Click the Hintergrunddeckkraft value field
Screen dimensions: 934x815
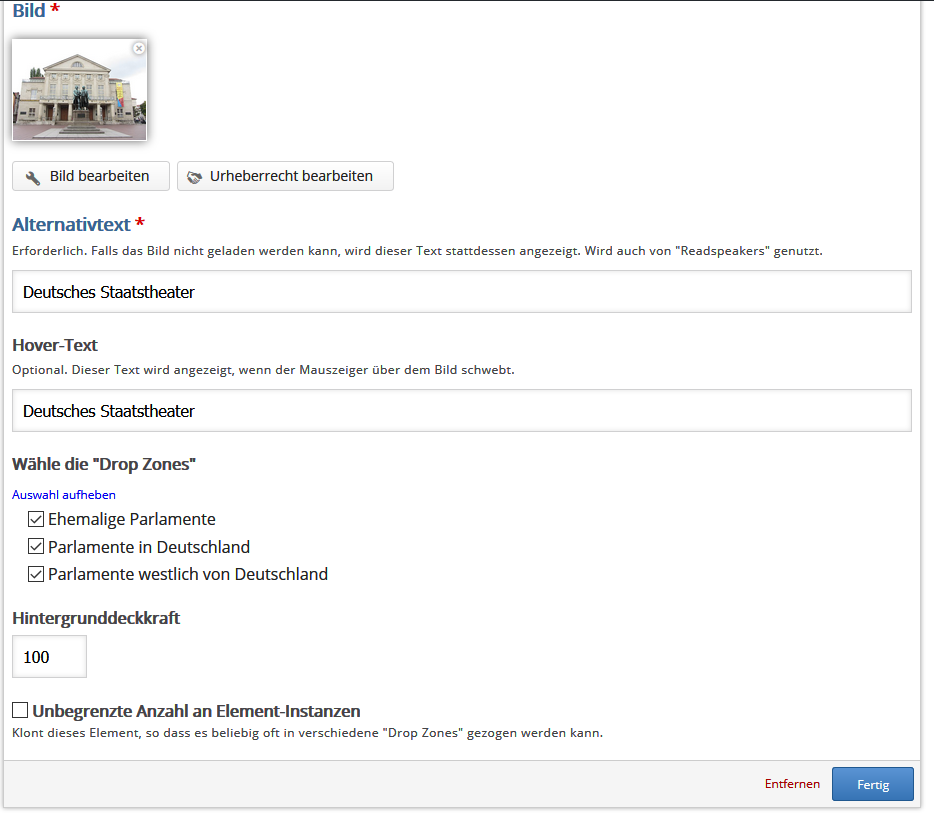[x=49, y=657]
